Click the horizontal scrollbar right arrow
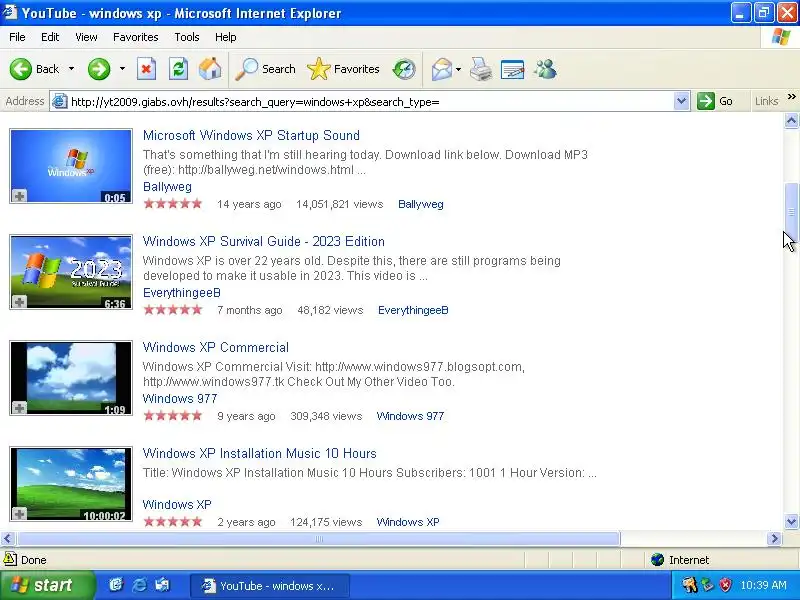800x600 pixels. click(x=774, y=538)
